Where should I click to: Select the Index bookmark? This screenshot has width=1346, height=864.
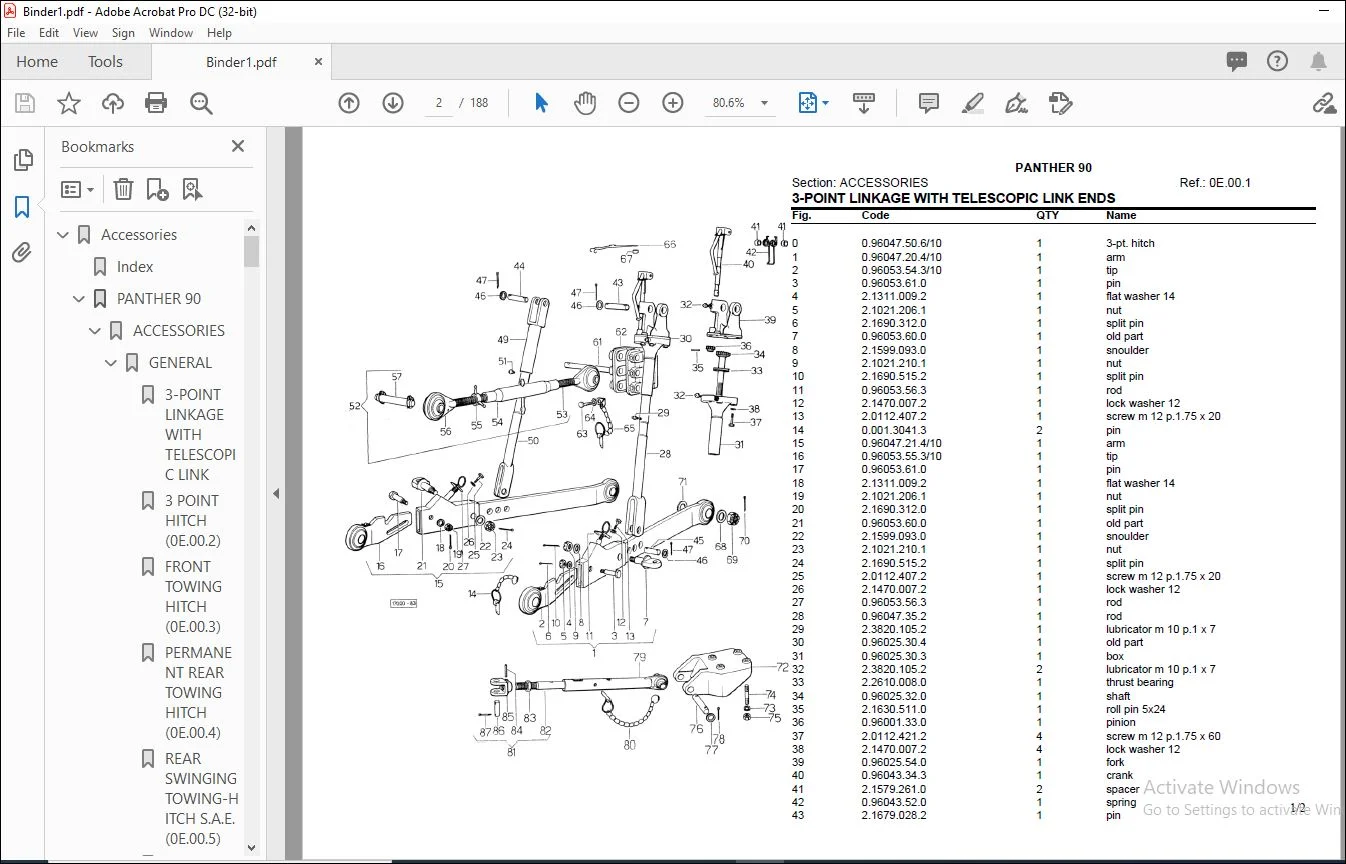tap(135, 267)
